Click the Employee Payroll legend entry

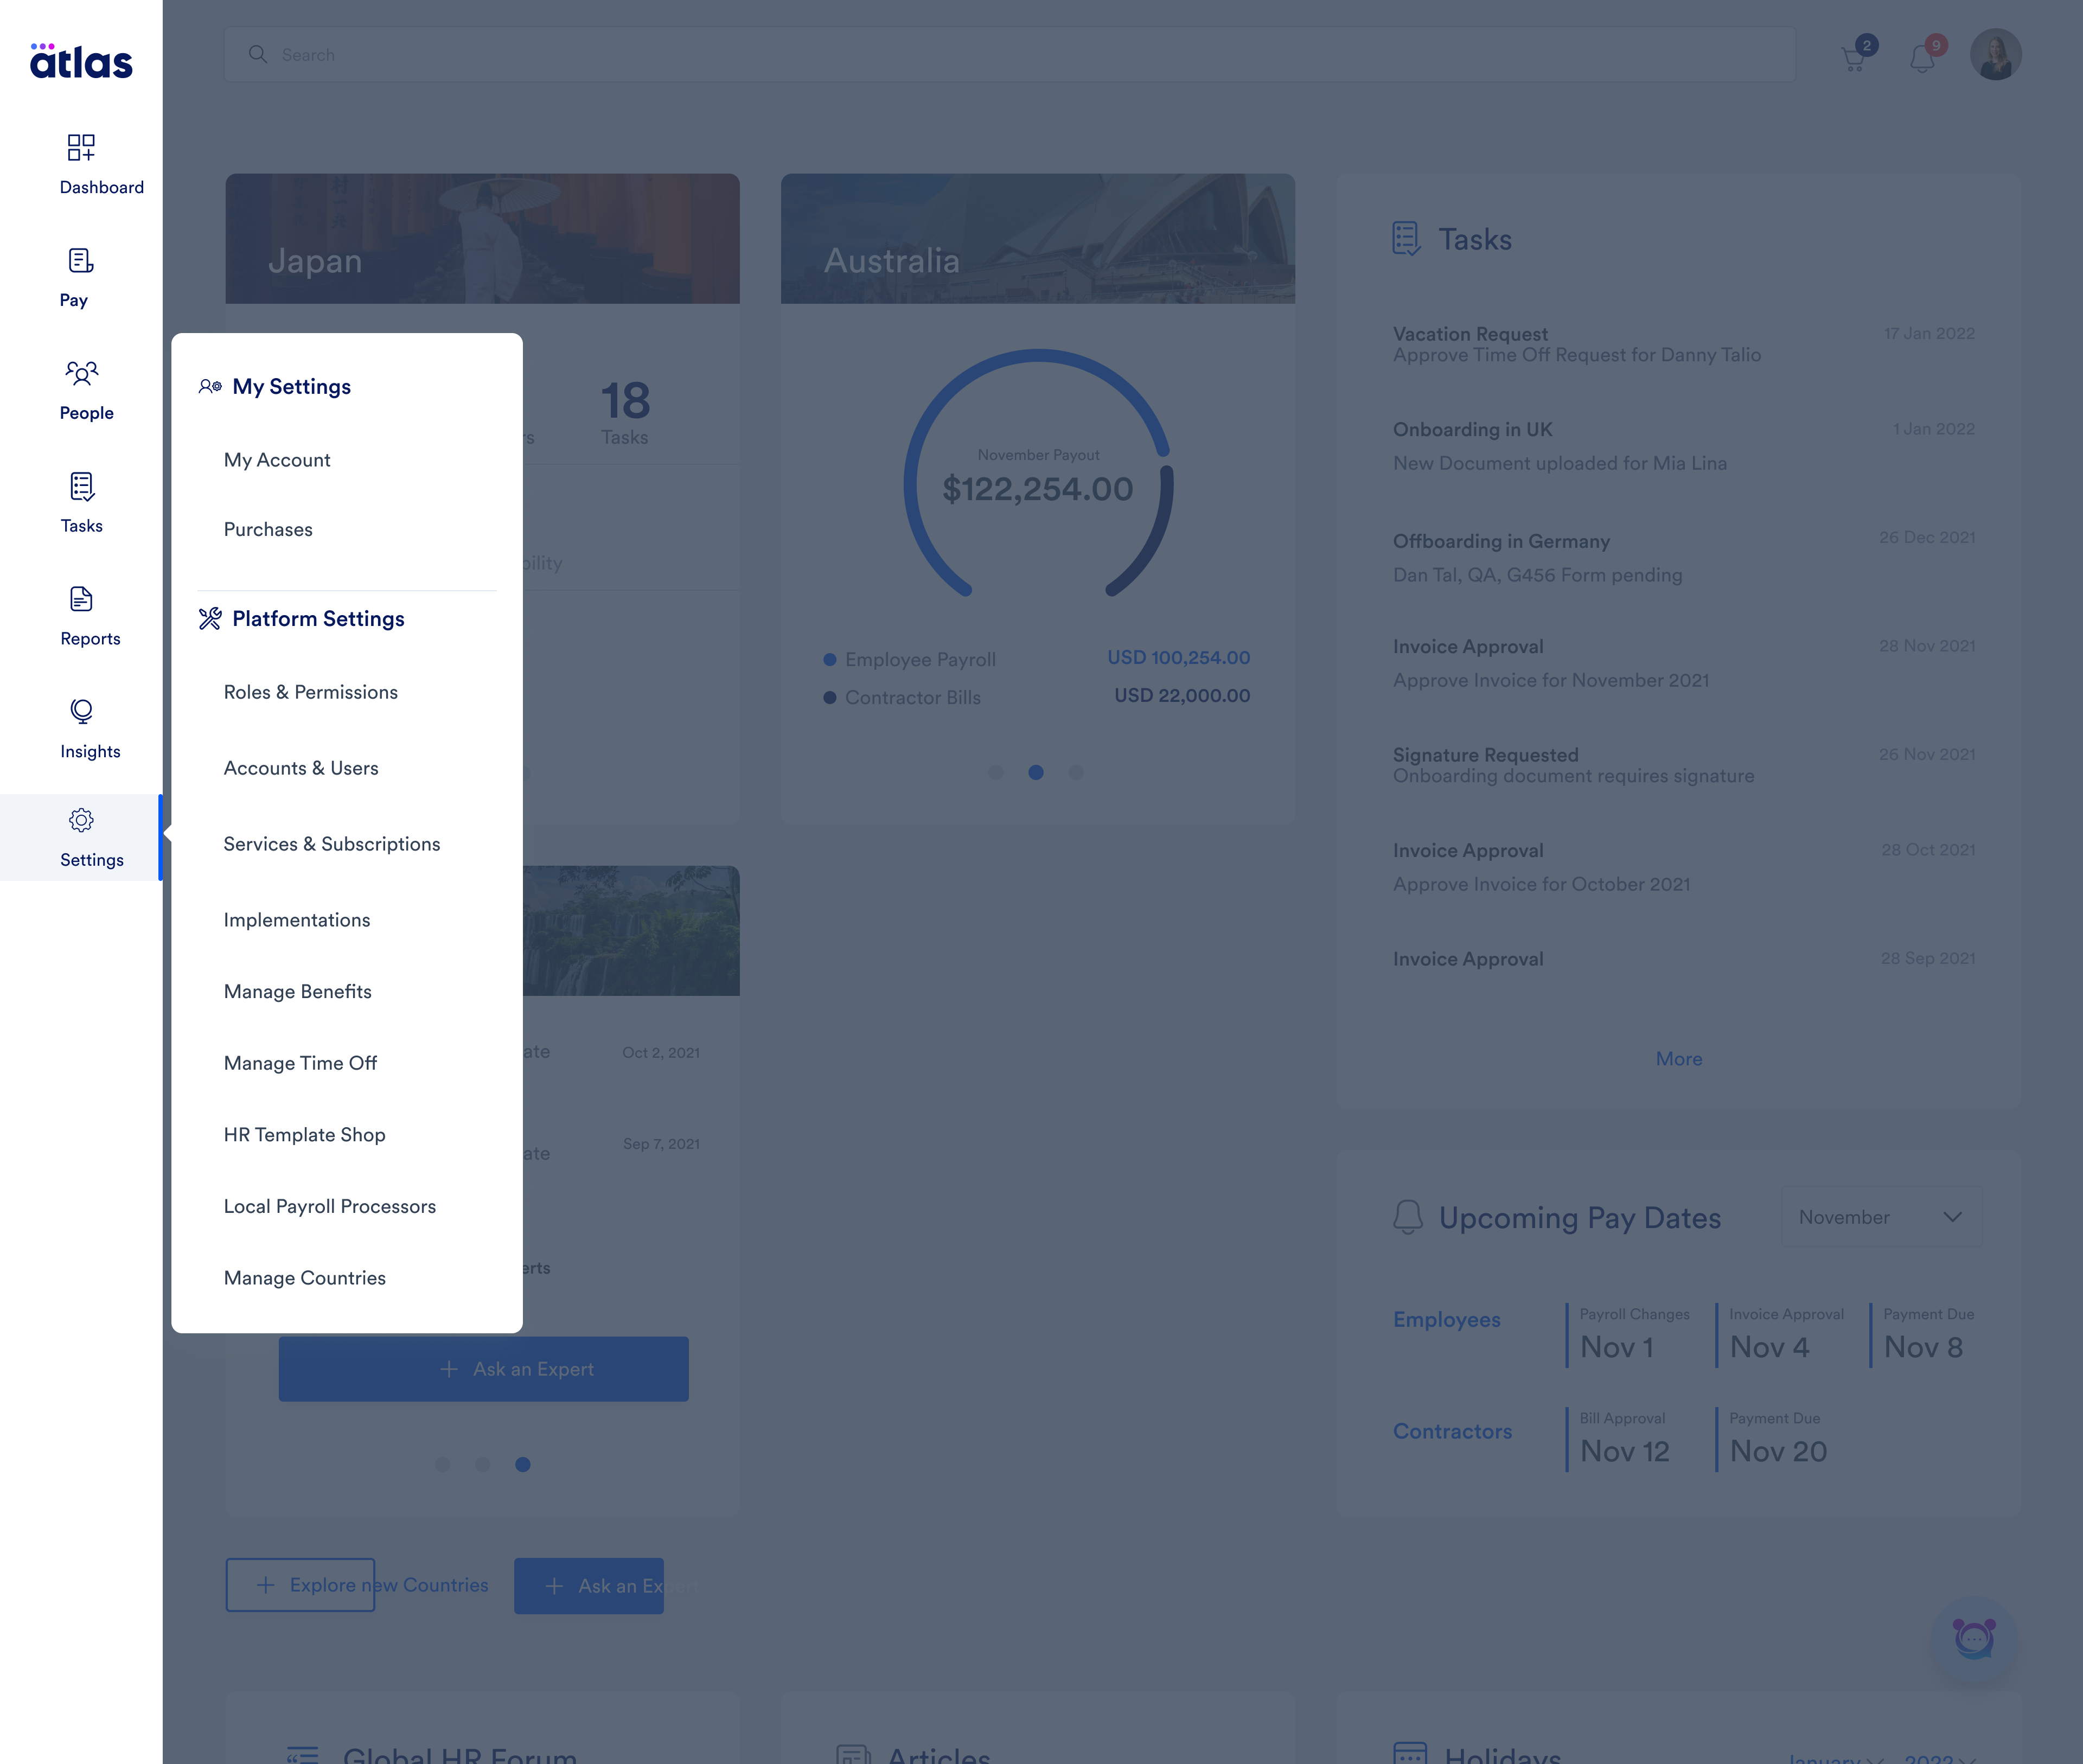pos(909,659)
